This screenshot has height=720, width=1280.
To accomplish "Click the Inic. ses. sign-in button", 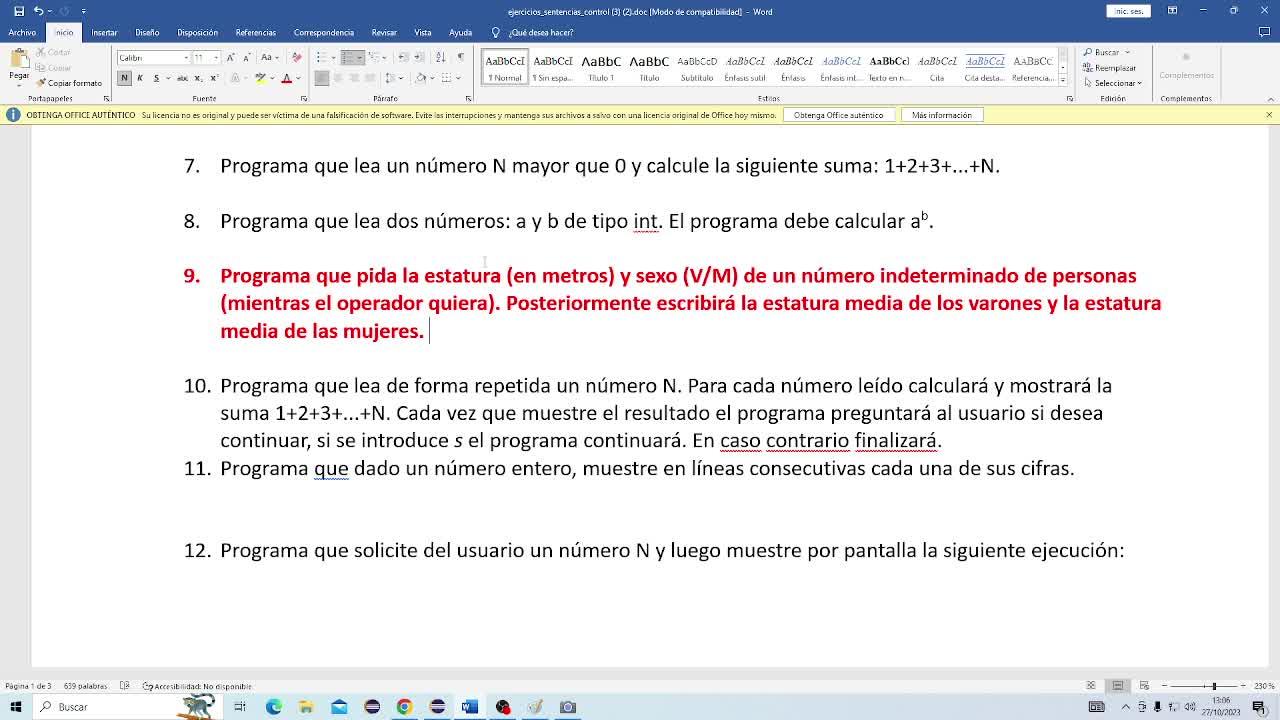I will click(1128, 11).
